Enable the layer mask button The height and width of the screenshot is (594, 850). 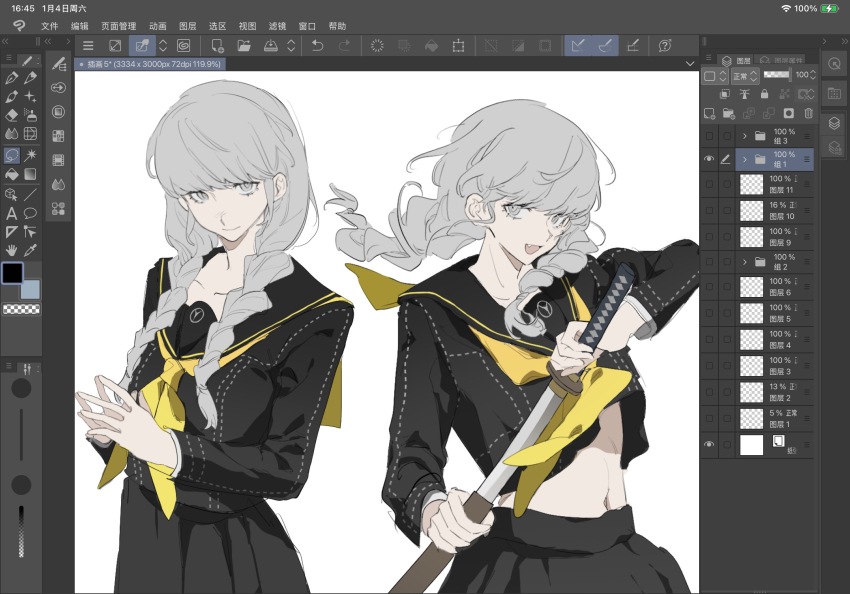(789, 113)
